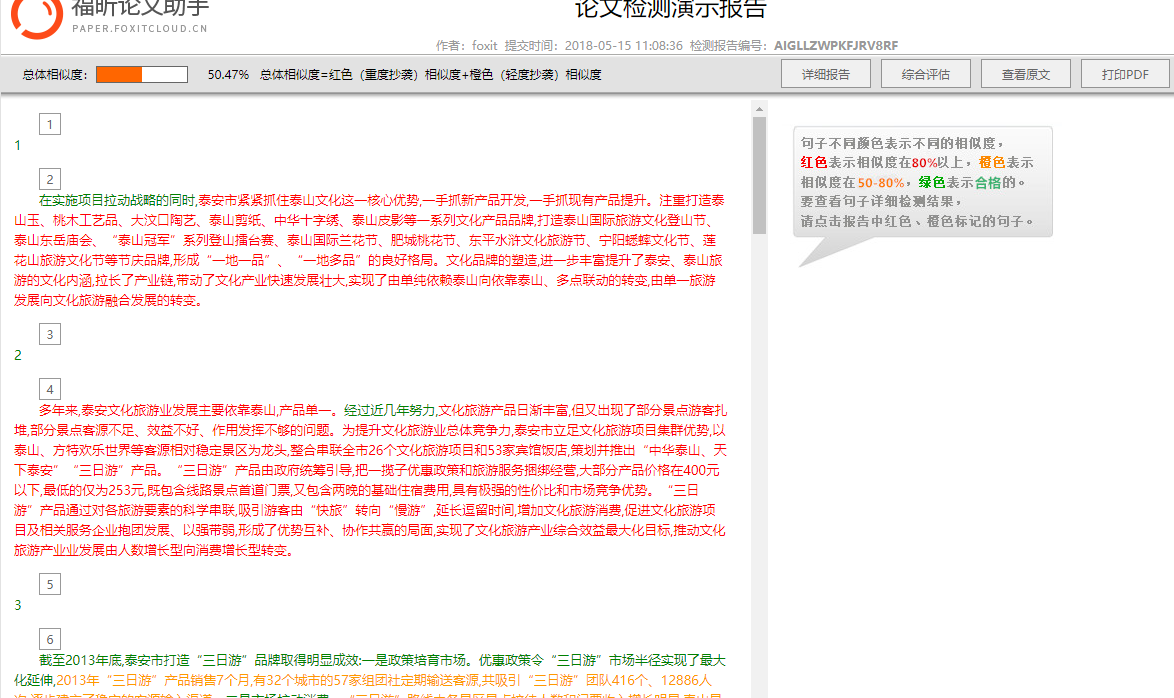1174x698 pixels.
Task: Select paragraph marker box "6"
Action: click(x=49, y=638)
